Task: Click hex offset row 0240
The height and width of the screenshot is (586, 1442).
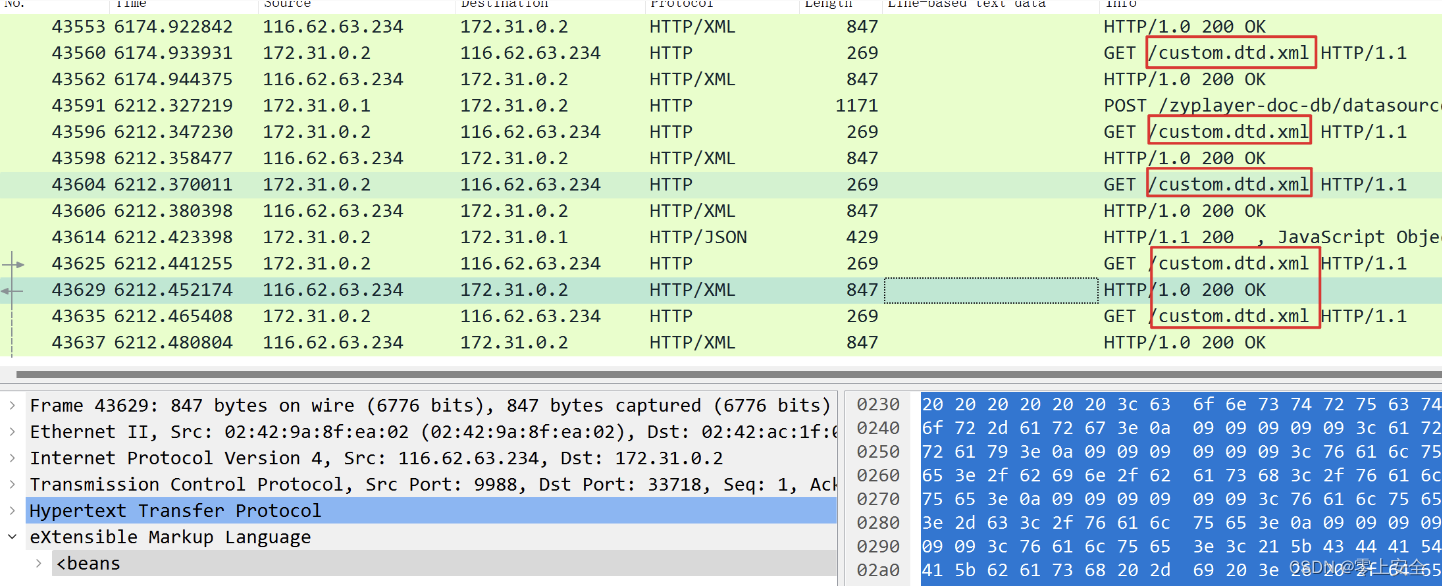Action: pyautogui.click(x=880, y=431)
